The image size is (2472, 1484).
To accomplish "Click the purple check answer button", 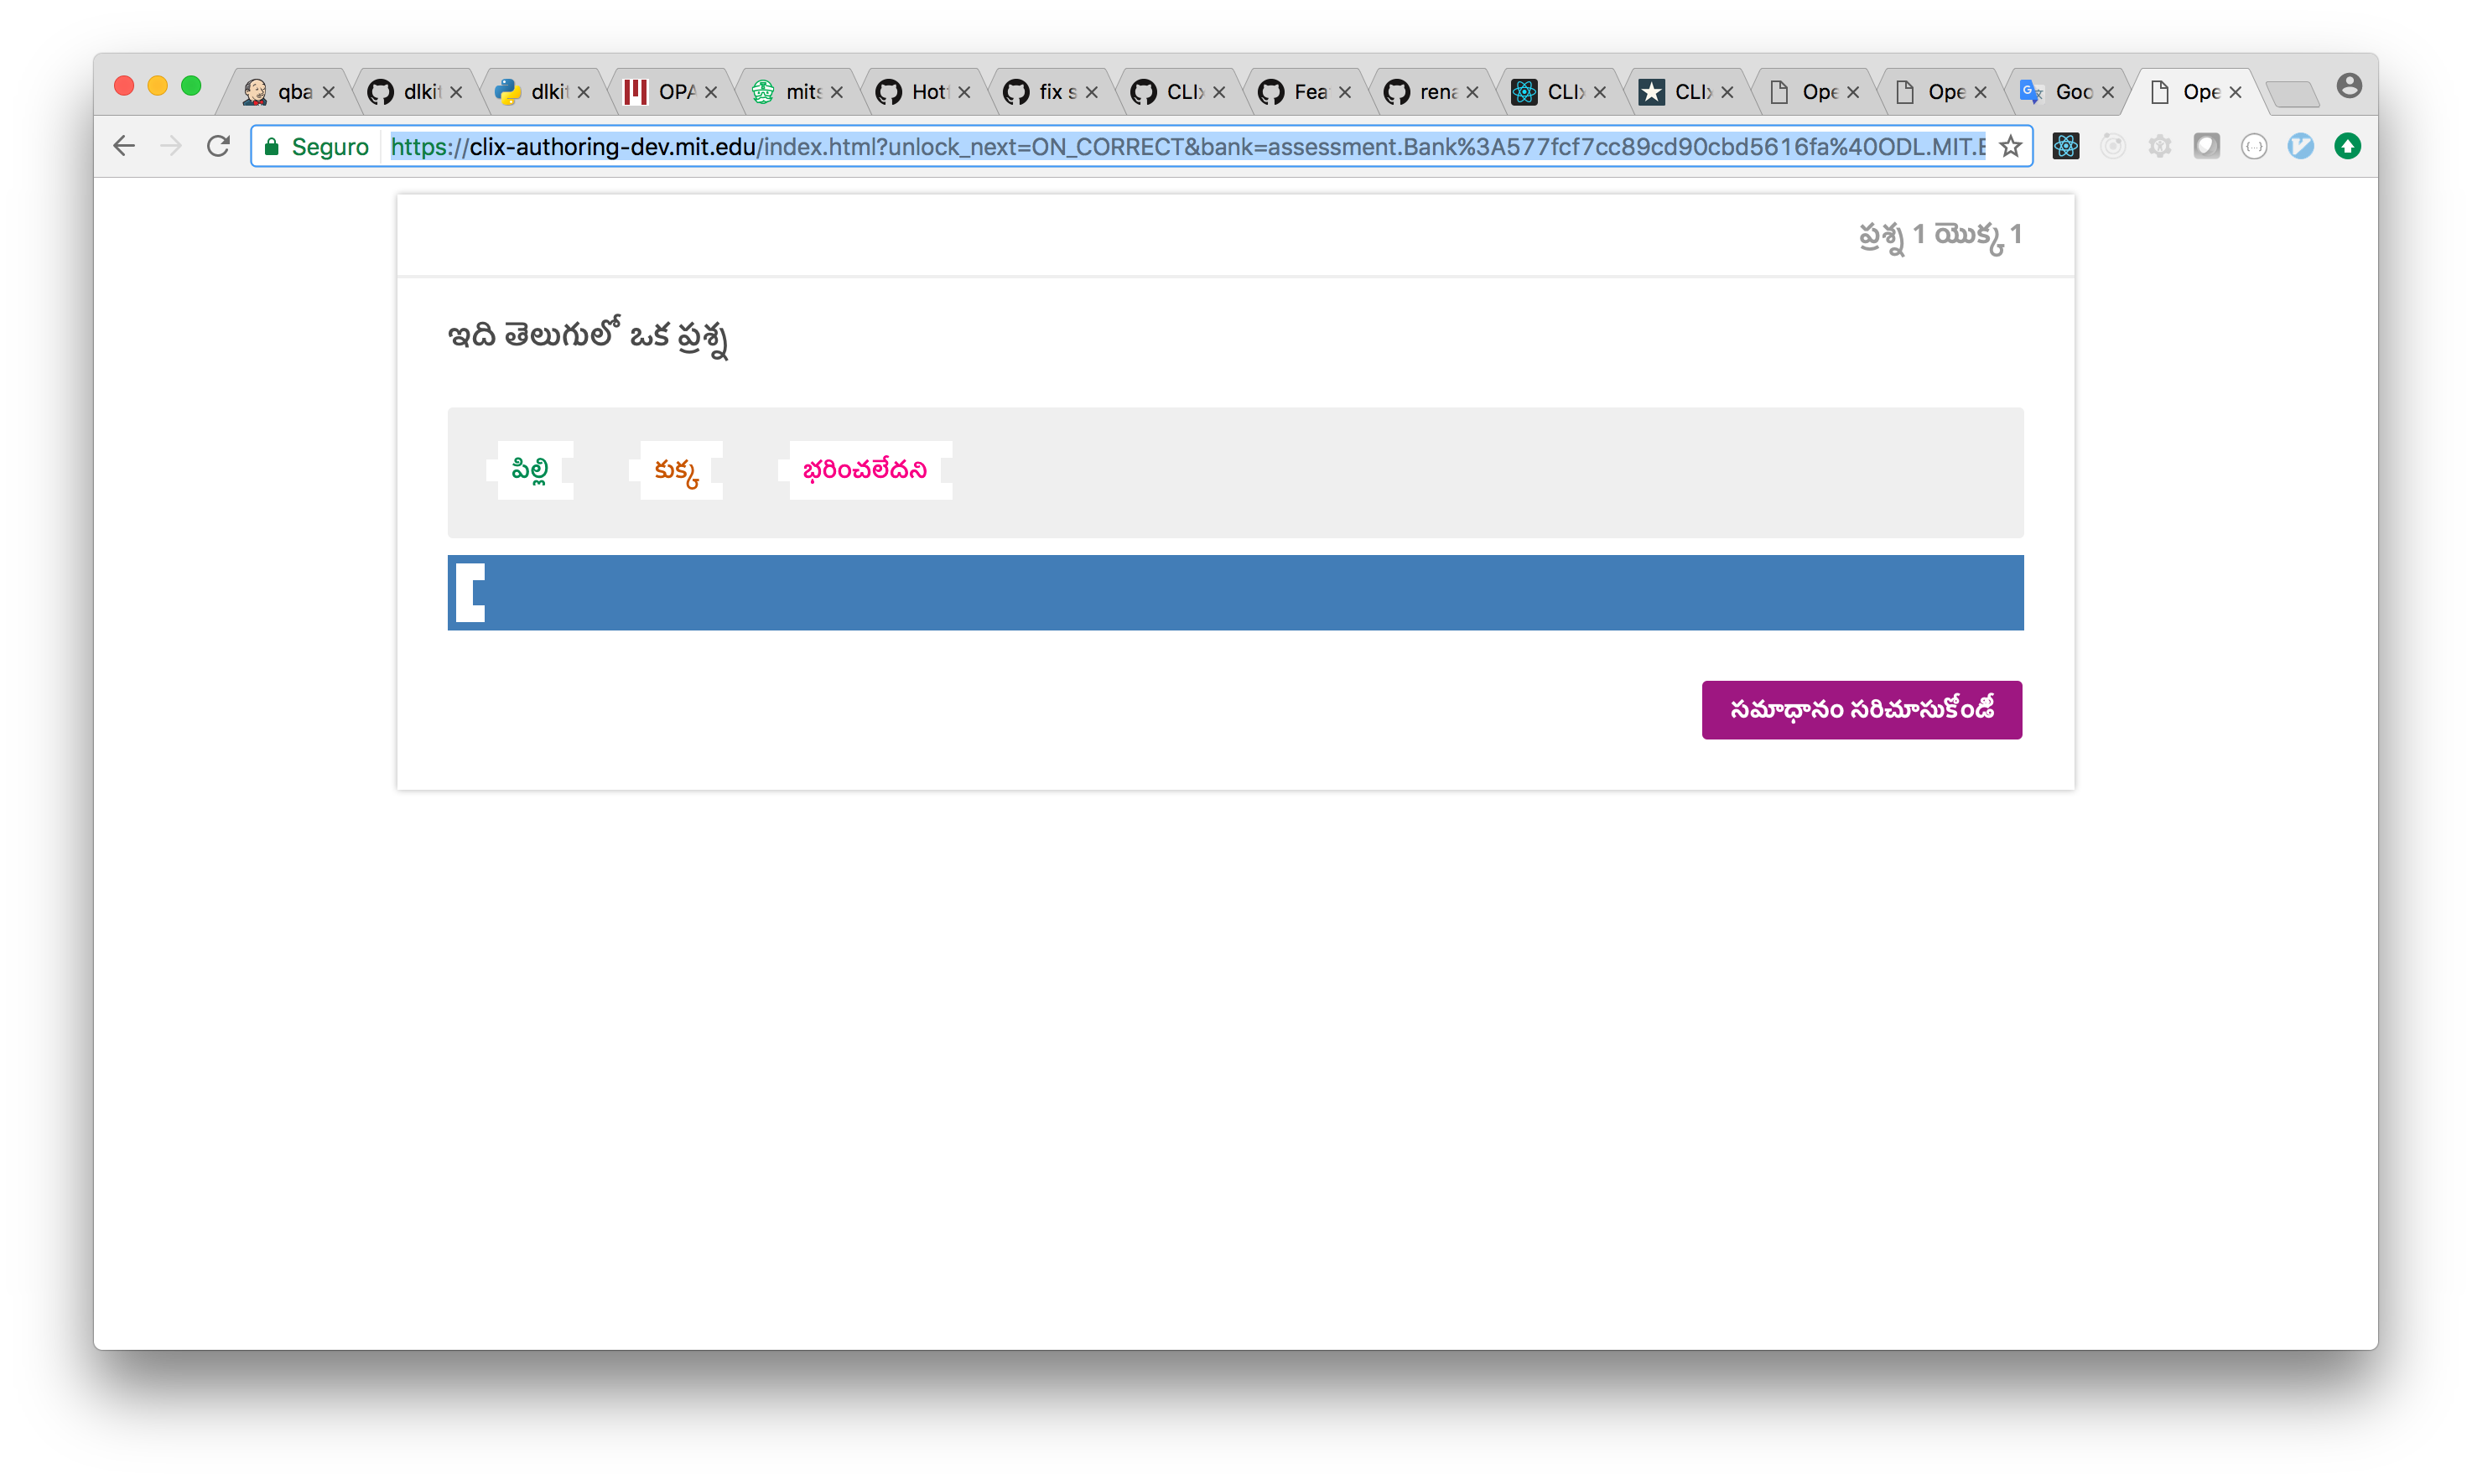I will click(1861, 710).
